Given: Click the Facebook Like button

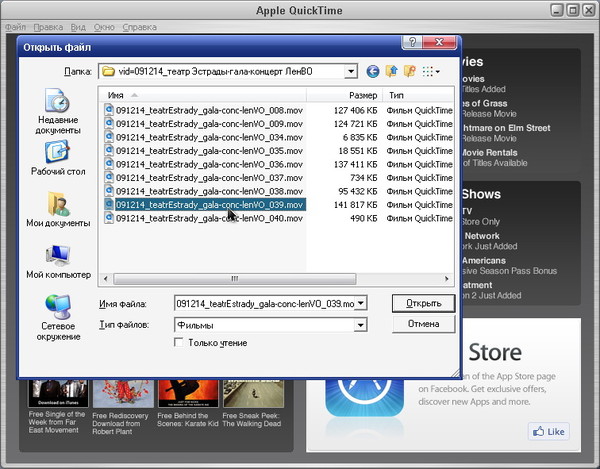Looking at the screenshot, I should tap(548, 432).
